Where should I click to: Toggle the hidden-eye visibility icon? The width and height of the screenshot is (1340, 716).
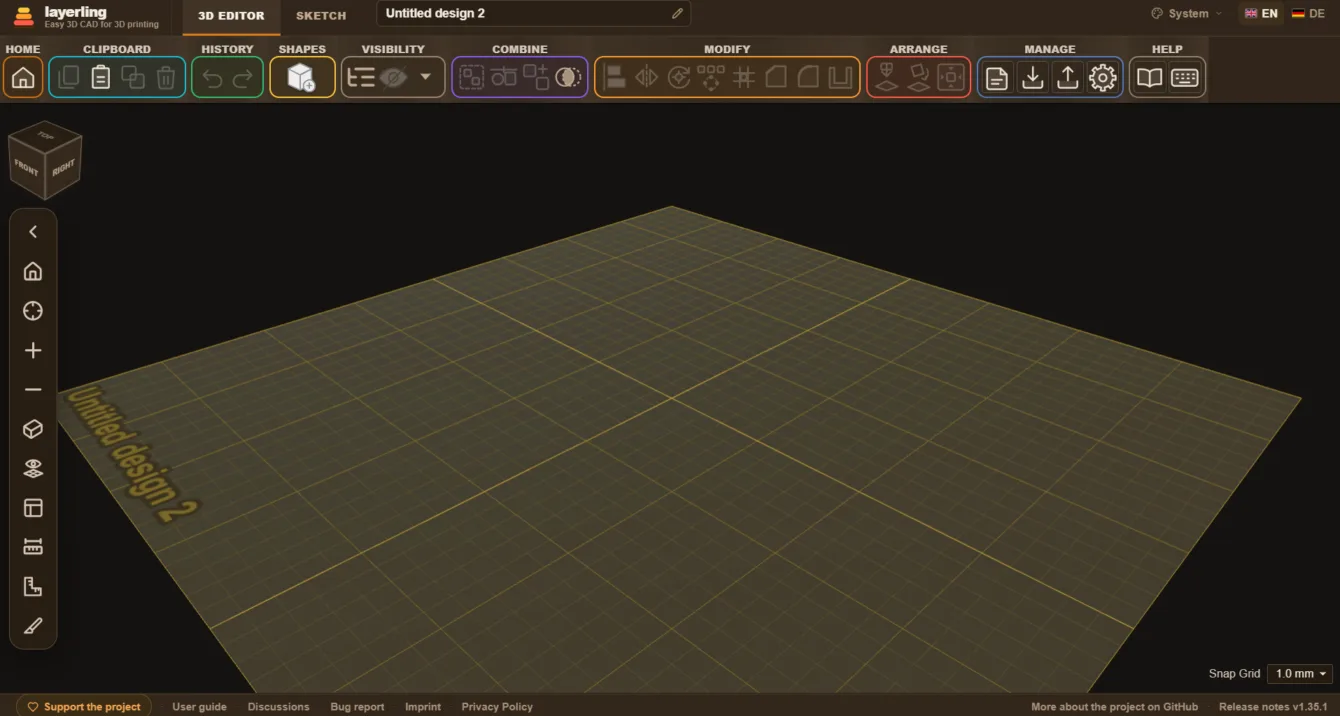(394, 77)
